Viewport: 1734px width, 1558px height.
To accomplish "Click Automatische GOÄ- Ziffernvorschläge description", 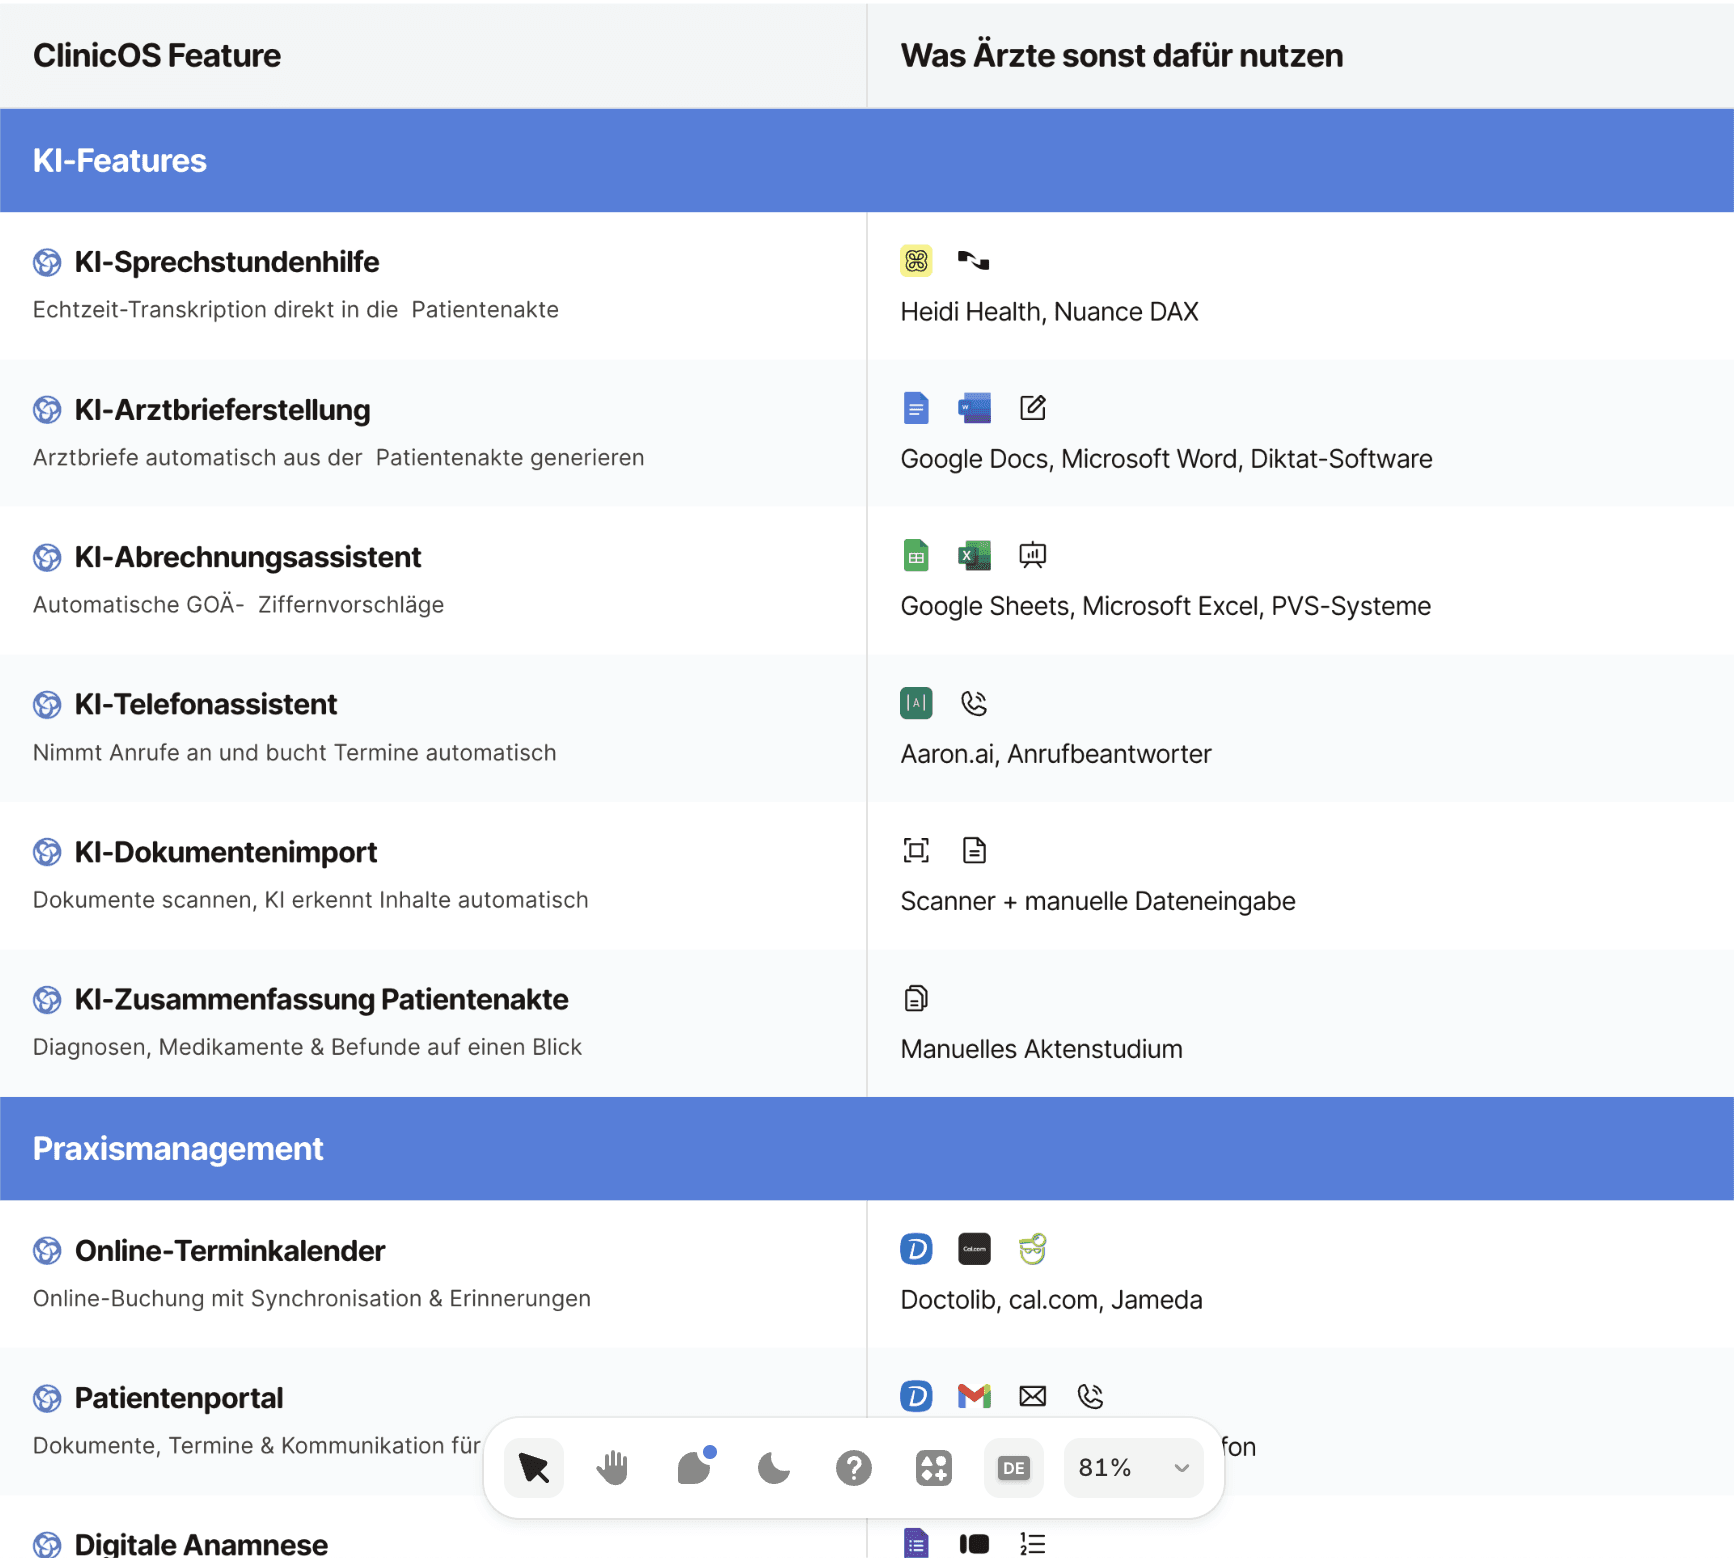I will 238,605.
